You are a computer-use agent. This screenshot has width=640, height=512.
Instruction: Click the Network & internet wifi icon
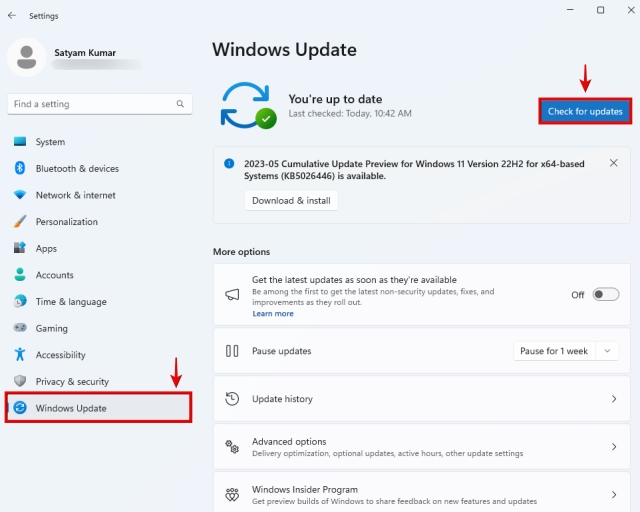20,195
